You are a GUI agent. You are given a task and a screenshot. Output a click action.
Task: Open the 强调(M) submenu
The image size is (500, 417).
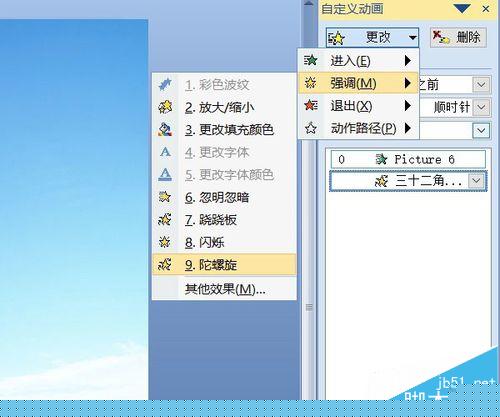pyautogui.click(x=358, y=83)
